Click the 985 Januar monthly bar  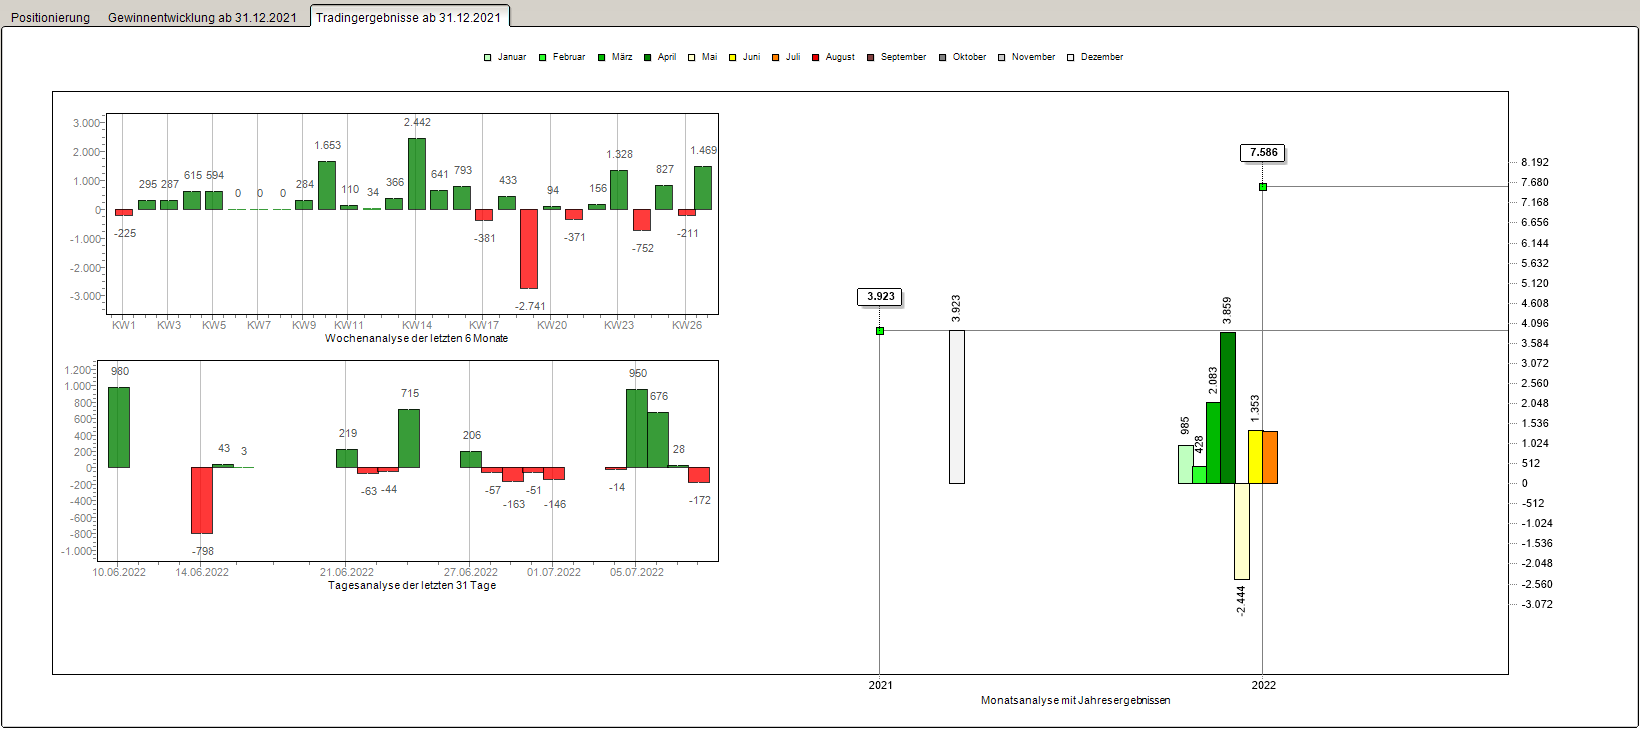1185,464
